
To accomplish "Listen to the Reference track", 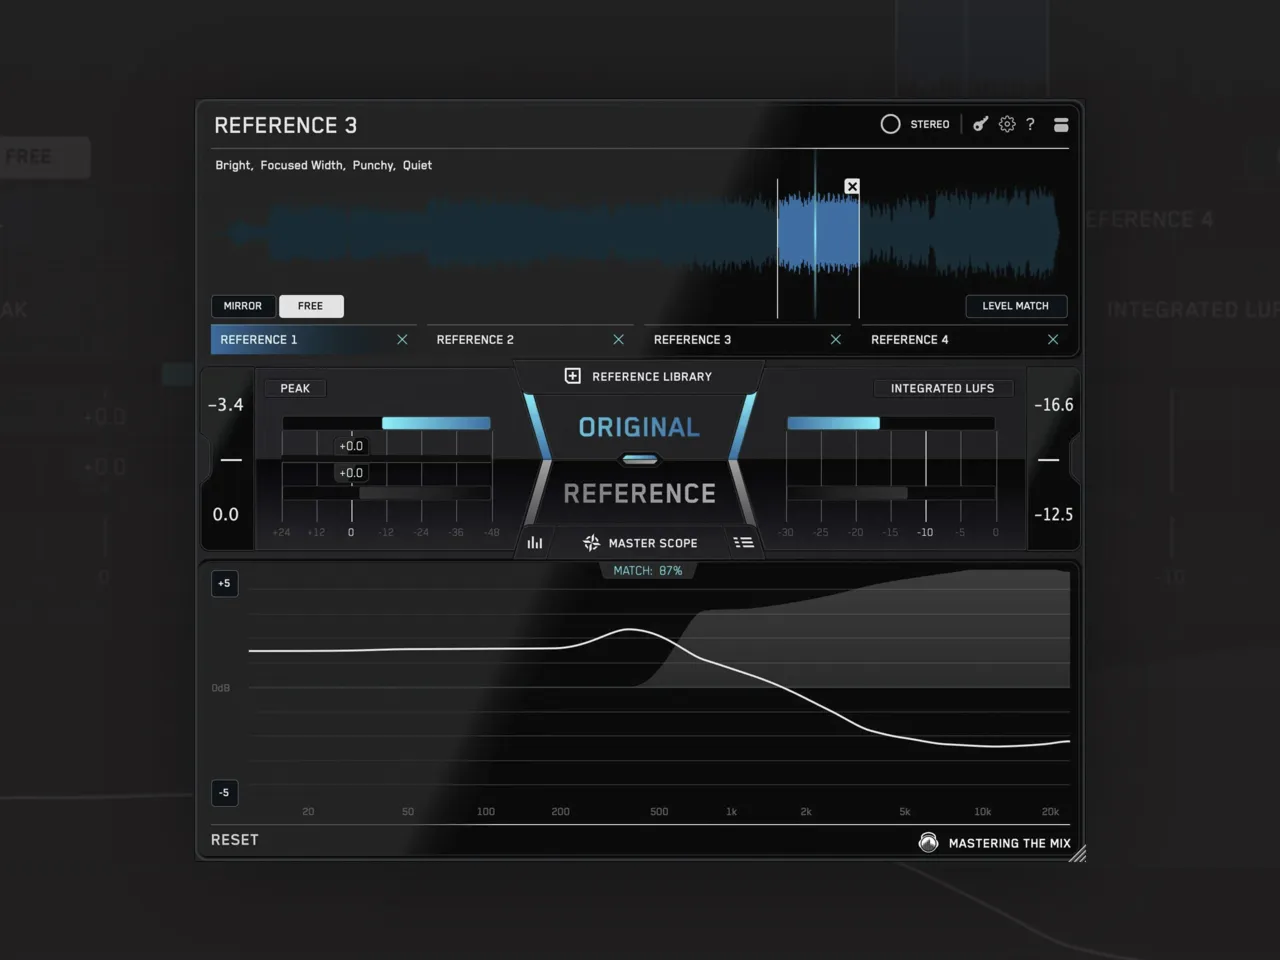I will coord(640,494).
